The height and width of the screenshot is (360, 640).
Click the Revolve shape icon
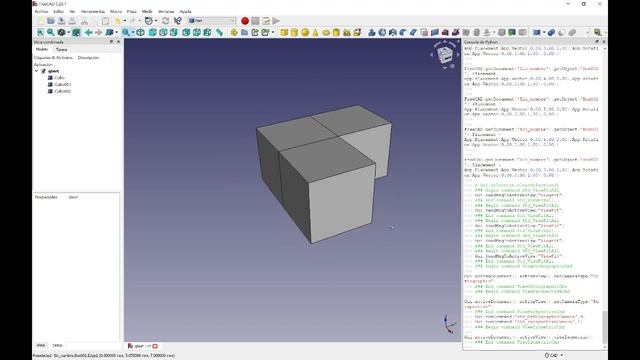point(382,32)
